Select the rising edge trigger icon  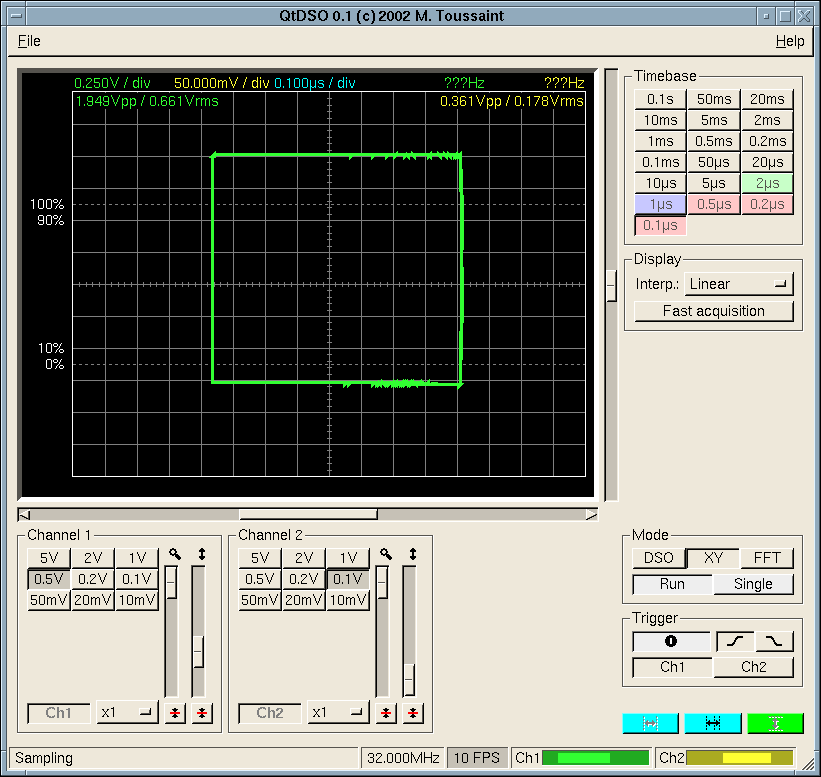734,642
